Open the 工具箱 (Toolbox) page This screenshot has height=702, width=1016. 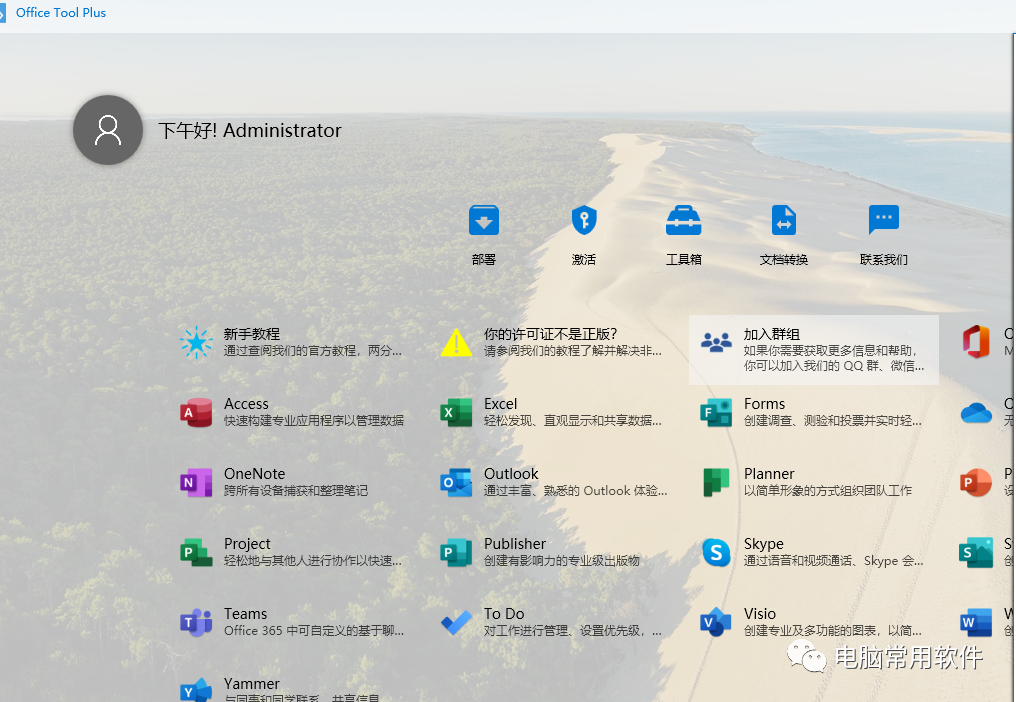pyautogui.click(x=684, y=235)
